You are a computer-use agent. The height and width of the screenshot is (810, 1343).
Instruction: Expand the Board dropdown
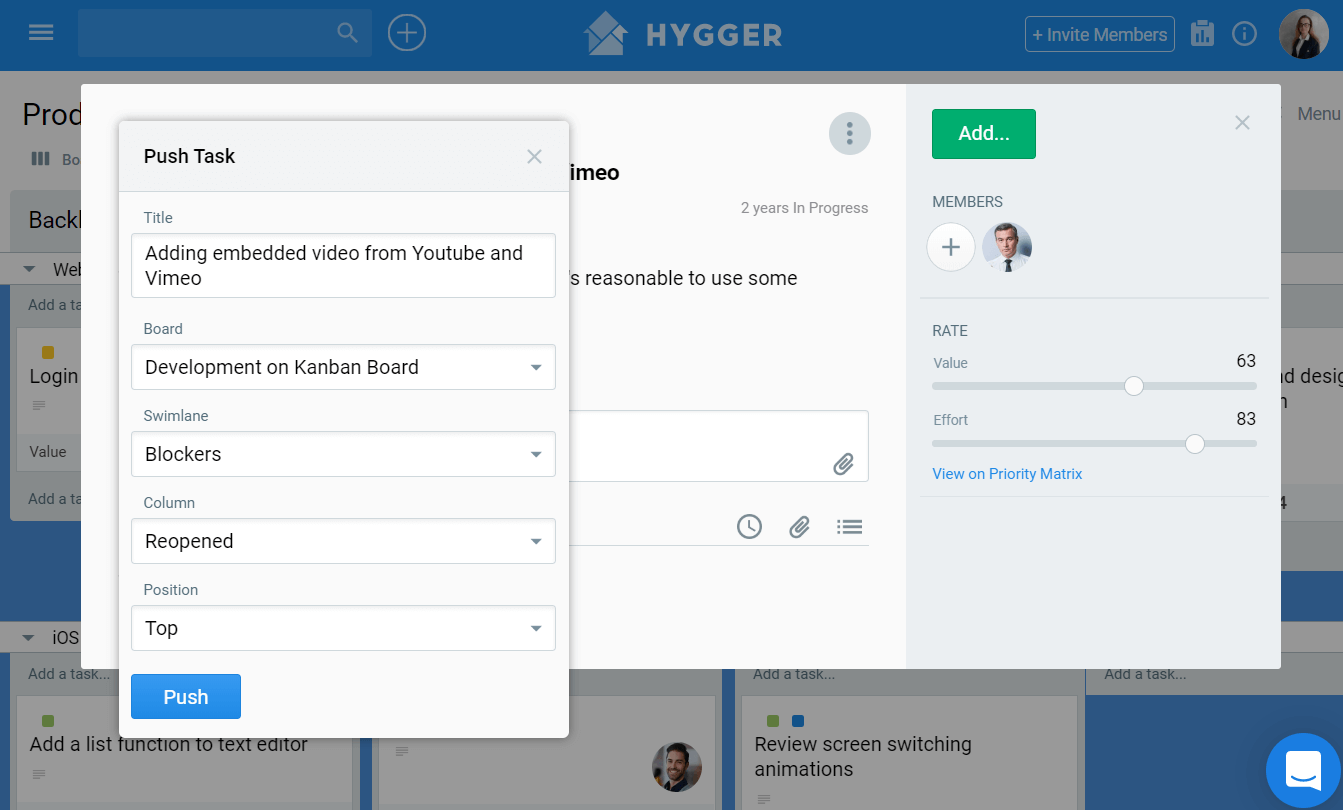coord(343,367)
